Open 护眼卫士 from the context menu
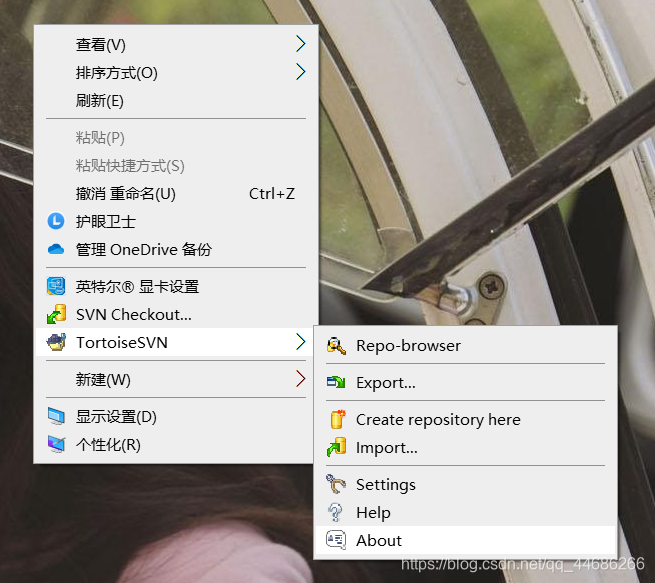This screenshot has width=655, height=583. [176, 221]
